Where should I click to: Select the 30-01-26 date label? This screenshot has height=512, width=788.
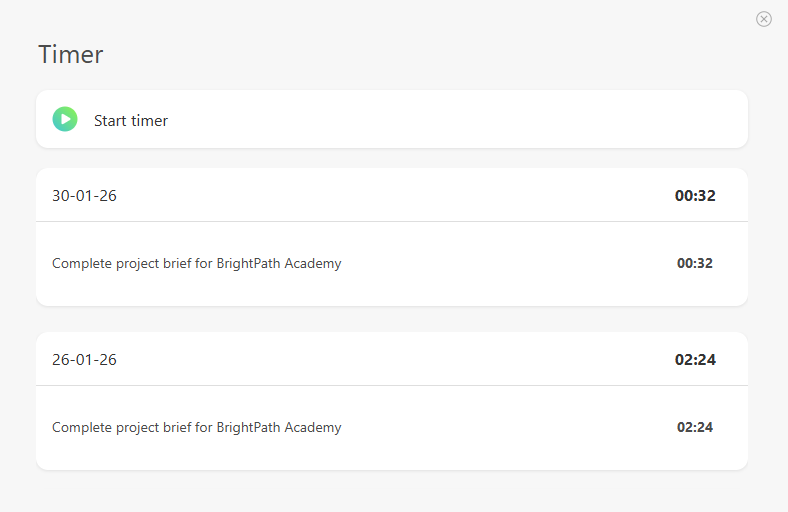(84, 196)
